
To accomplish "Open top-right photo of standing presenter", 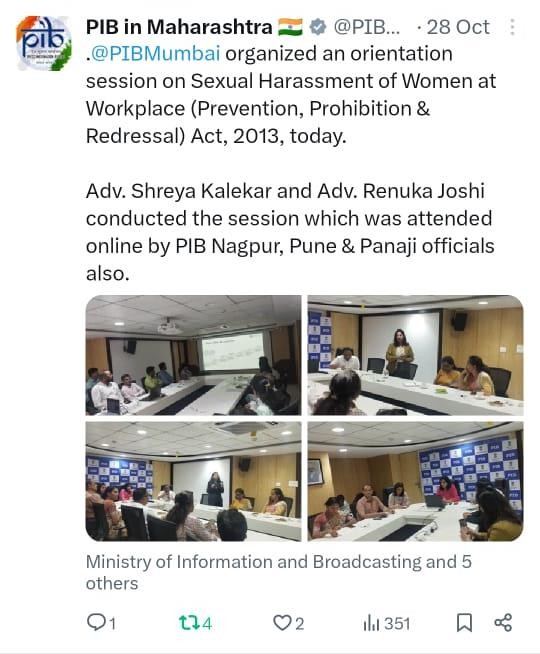I will pyautogui.click(x=415, y=355).
